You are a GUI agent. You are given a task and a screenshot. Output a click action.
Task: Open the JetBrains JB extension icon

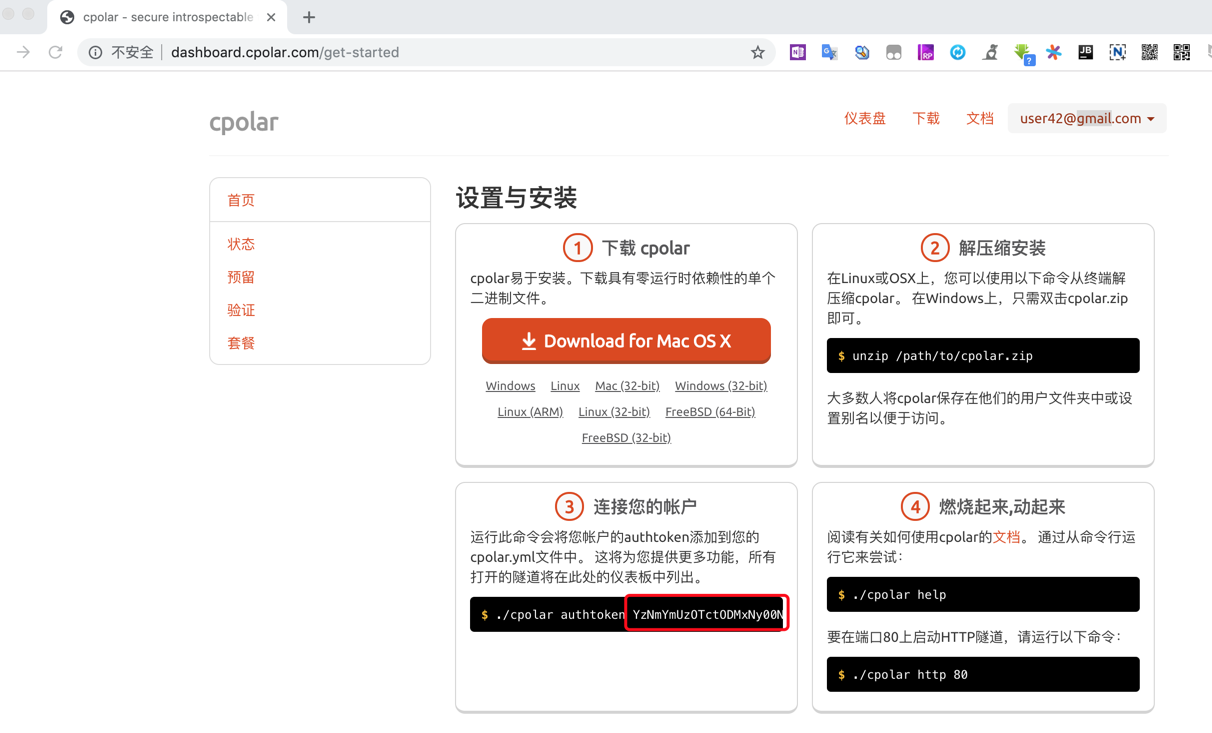(x=1086, y=52)
